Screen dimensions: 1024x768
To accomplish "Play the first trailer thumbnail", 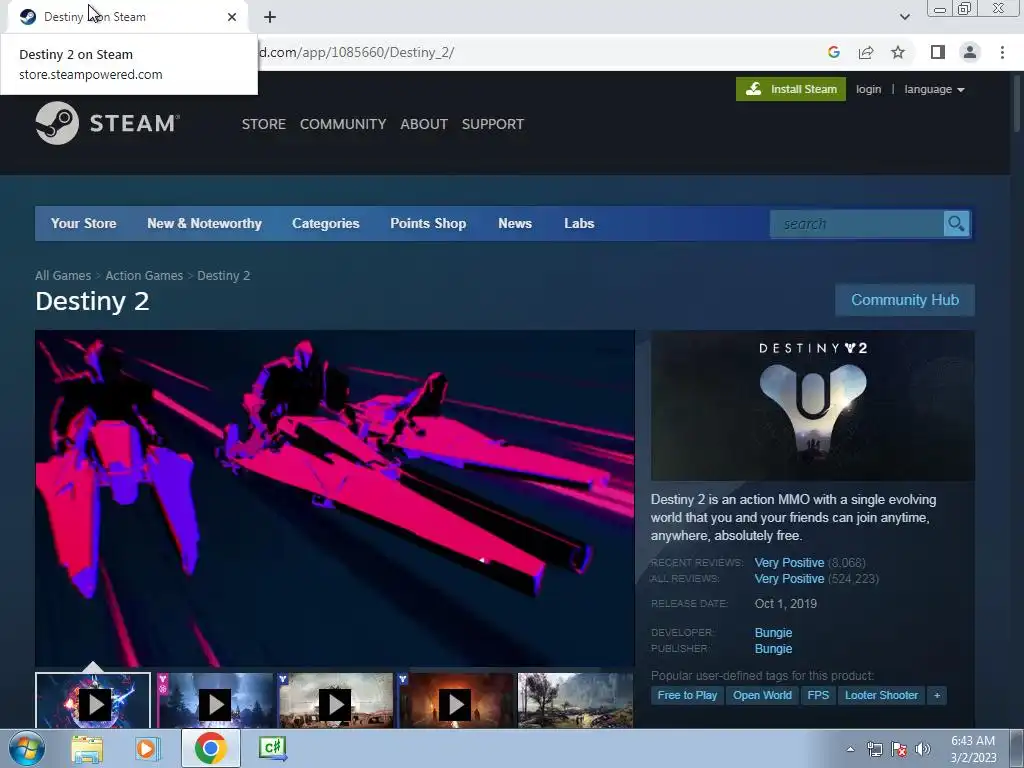I will [93, 701].
